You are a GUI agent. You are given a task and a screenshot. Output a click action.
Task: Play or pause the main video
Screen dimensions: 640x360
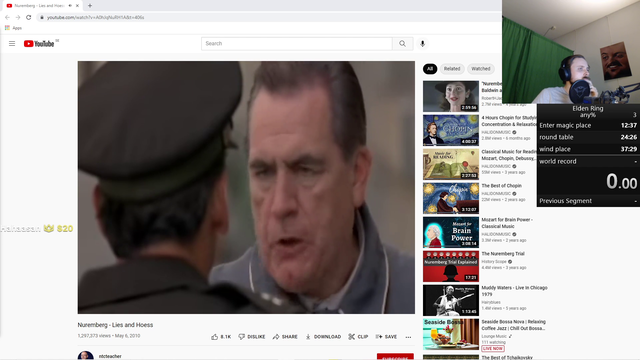[246, 187]
